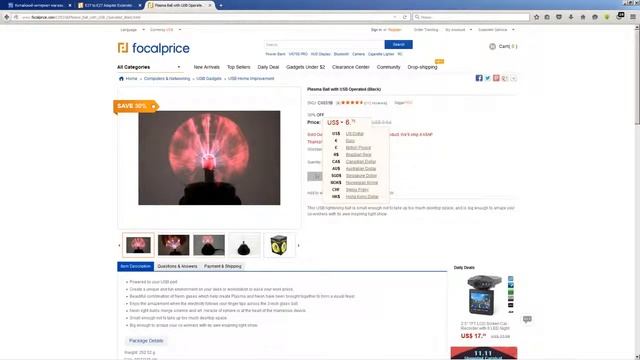The image size is (640, 360).
Task: Select Hong Kong Dollar in currency list
Action: point(362,197)
